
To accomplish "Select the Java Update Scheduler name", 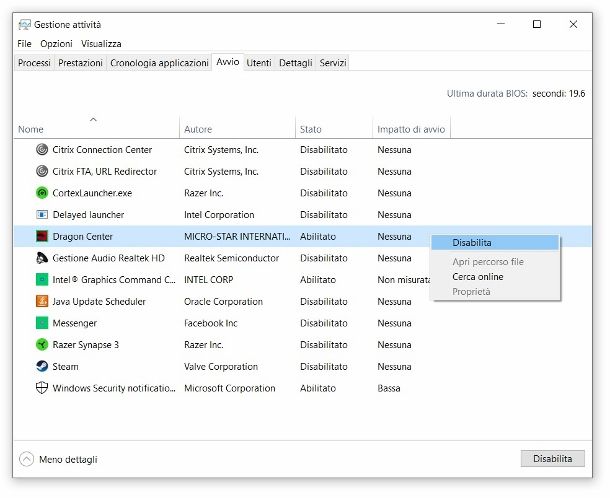I will 99,302.
